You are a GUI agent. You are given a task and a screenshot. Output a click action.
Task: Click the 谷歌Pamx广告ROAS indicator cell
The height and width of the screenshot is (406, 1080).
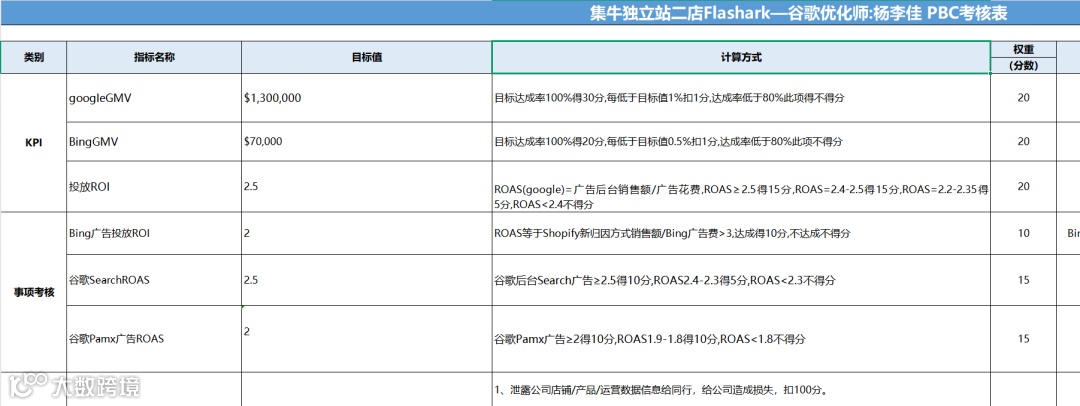(154, 339)
